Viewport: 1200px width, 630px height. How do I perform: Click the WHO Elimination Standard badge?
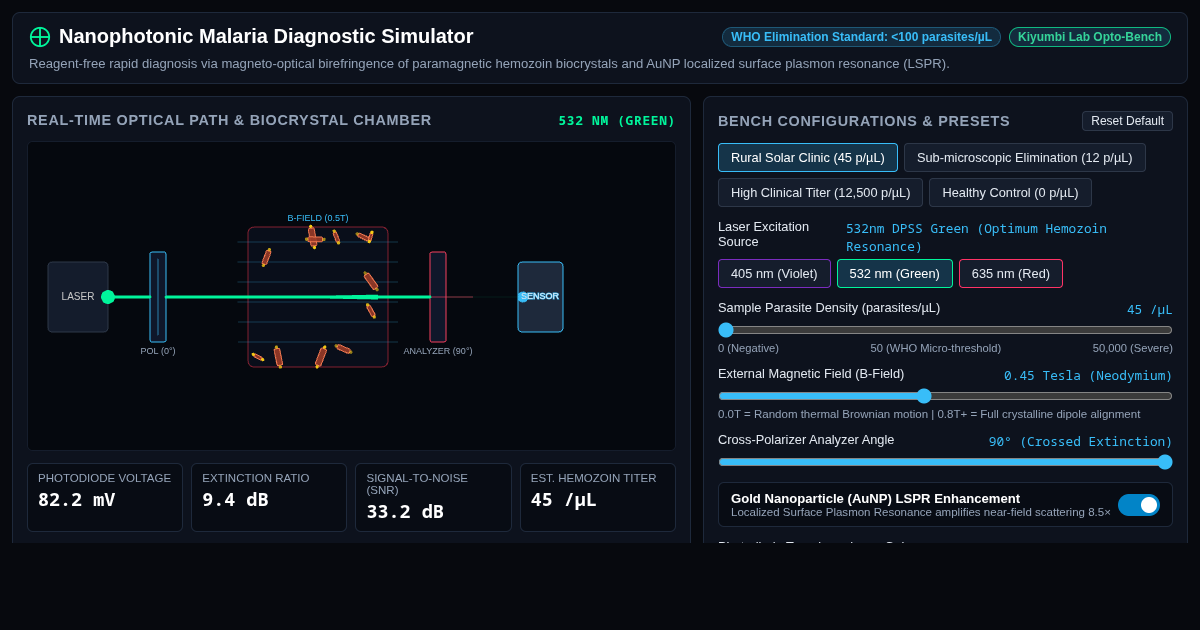pyautogui.click(x=861, y=37)
